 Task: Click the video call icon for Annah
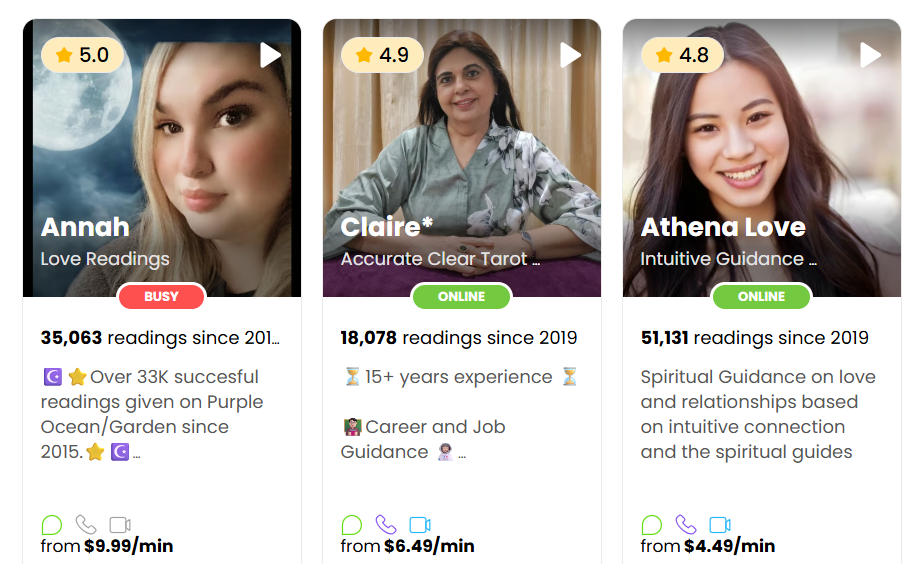(x=120, y=525)
